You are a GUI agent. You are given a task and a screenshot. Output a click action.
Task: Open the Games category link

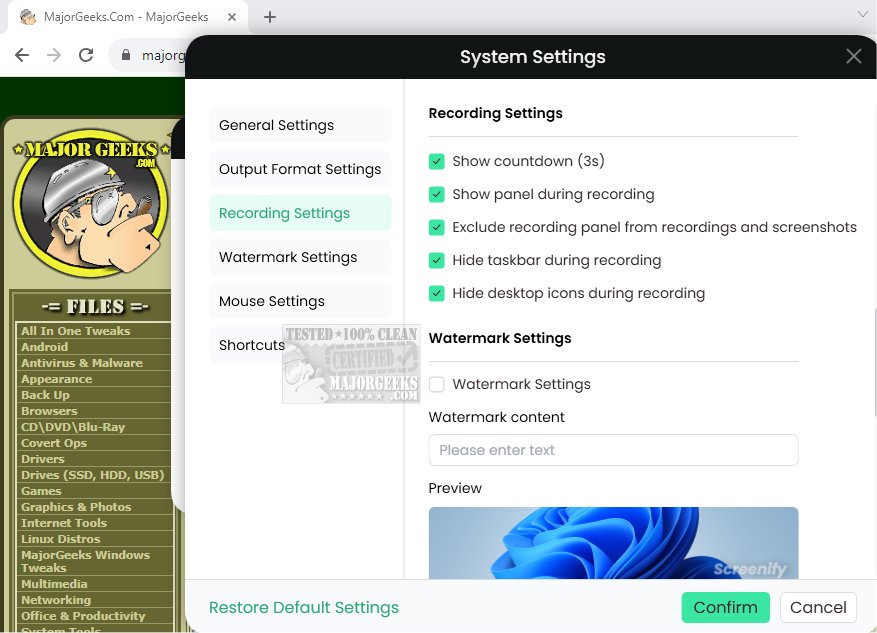(41, 491)
